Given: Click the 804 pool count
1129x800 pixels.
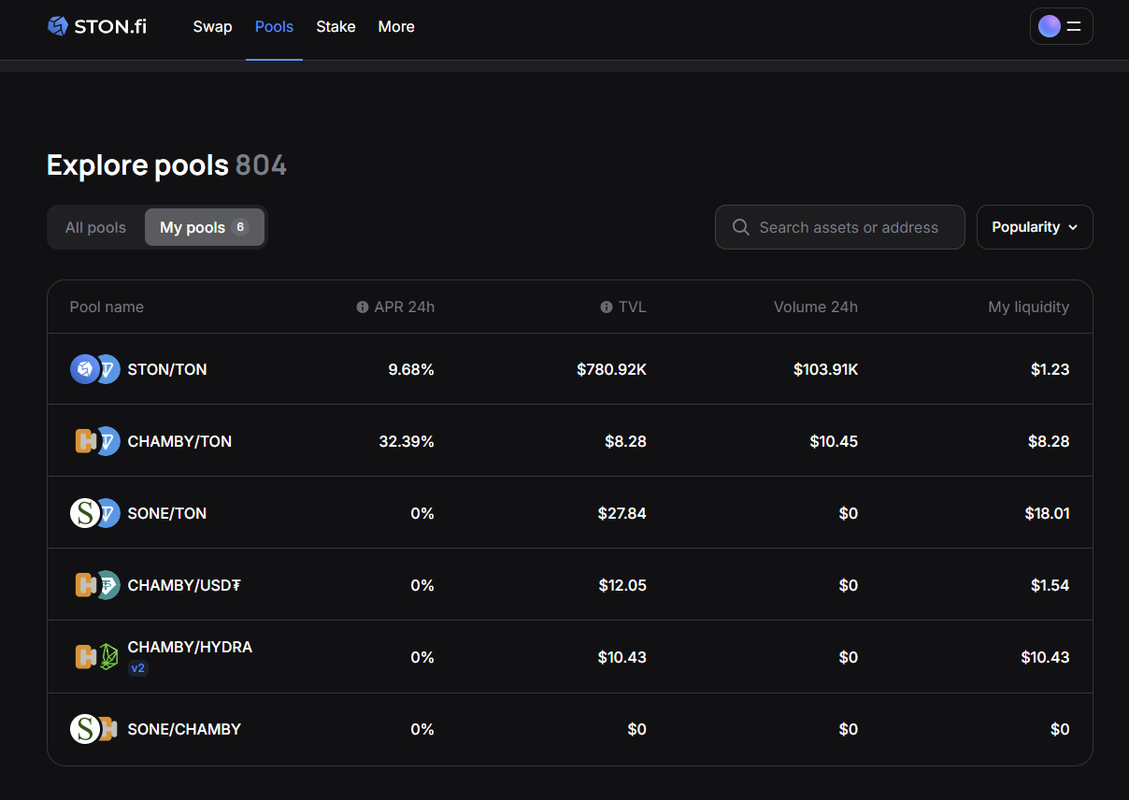Looking at the screenshot, I should (x=261, y=166).
